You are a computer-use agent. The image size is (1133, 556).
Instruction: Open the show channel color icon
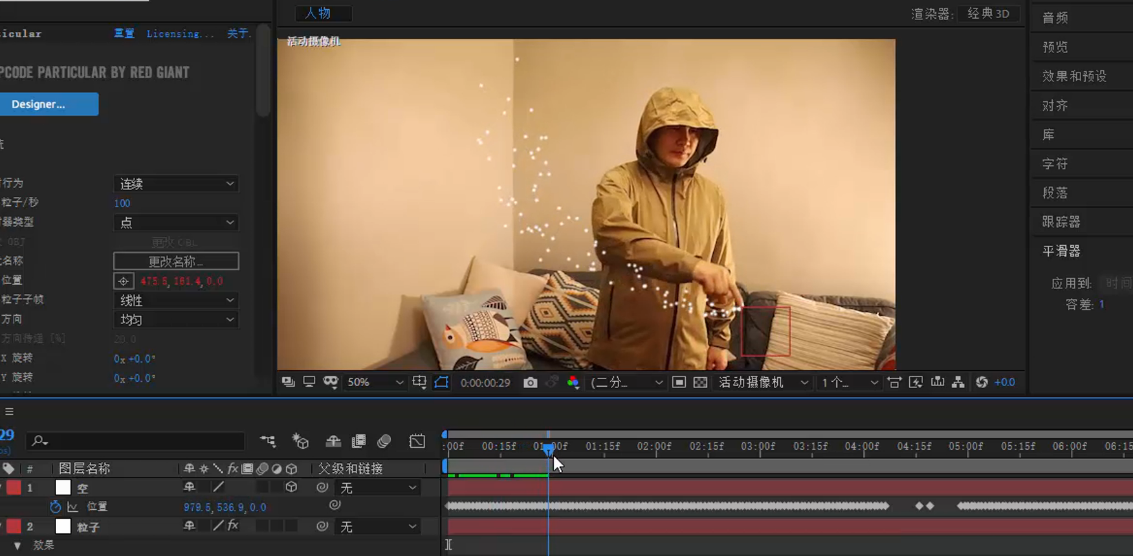point(573,382)
